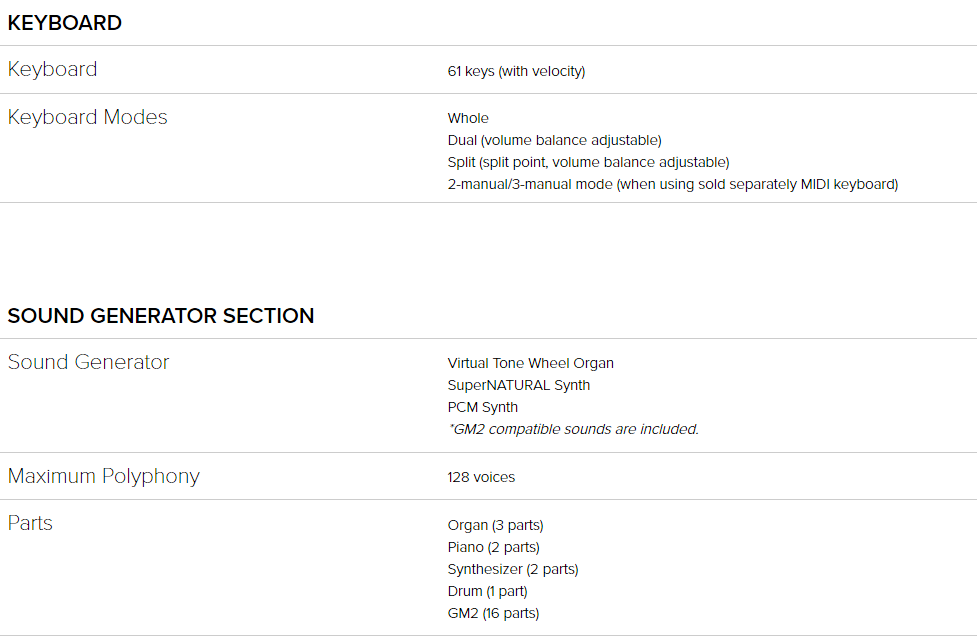Click 'Virtual Tone Wheel Organ' text

pos(530,363)
